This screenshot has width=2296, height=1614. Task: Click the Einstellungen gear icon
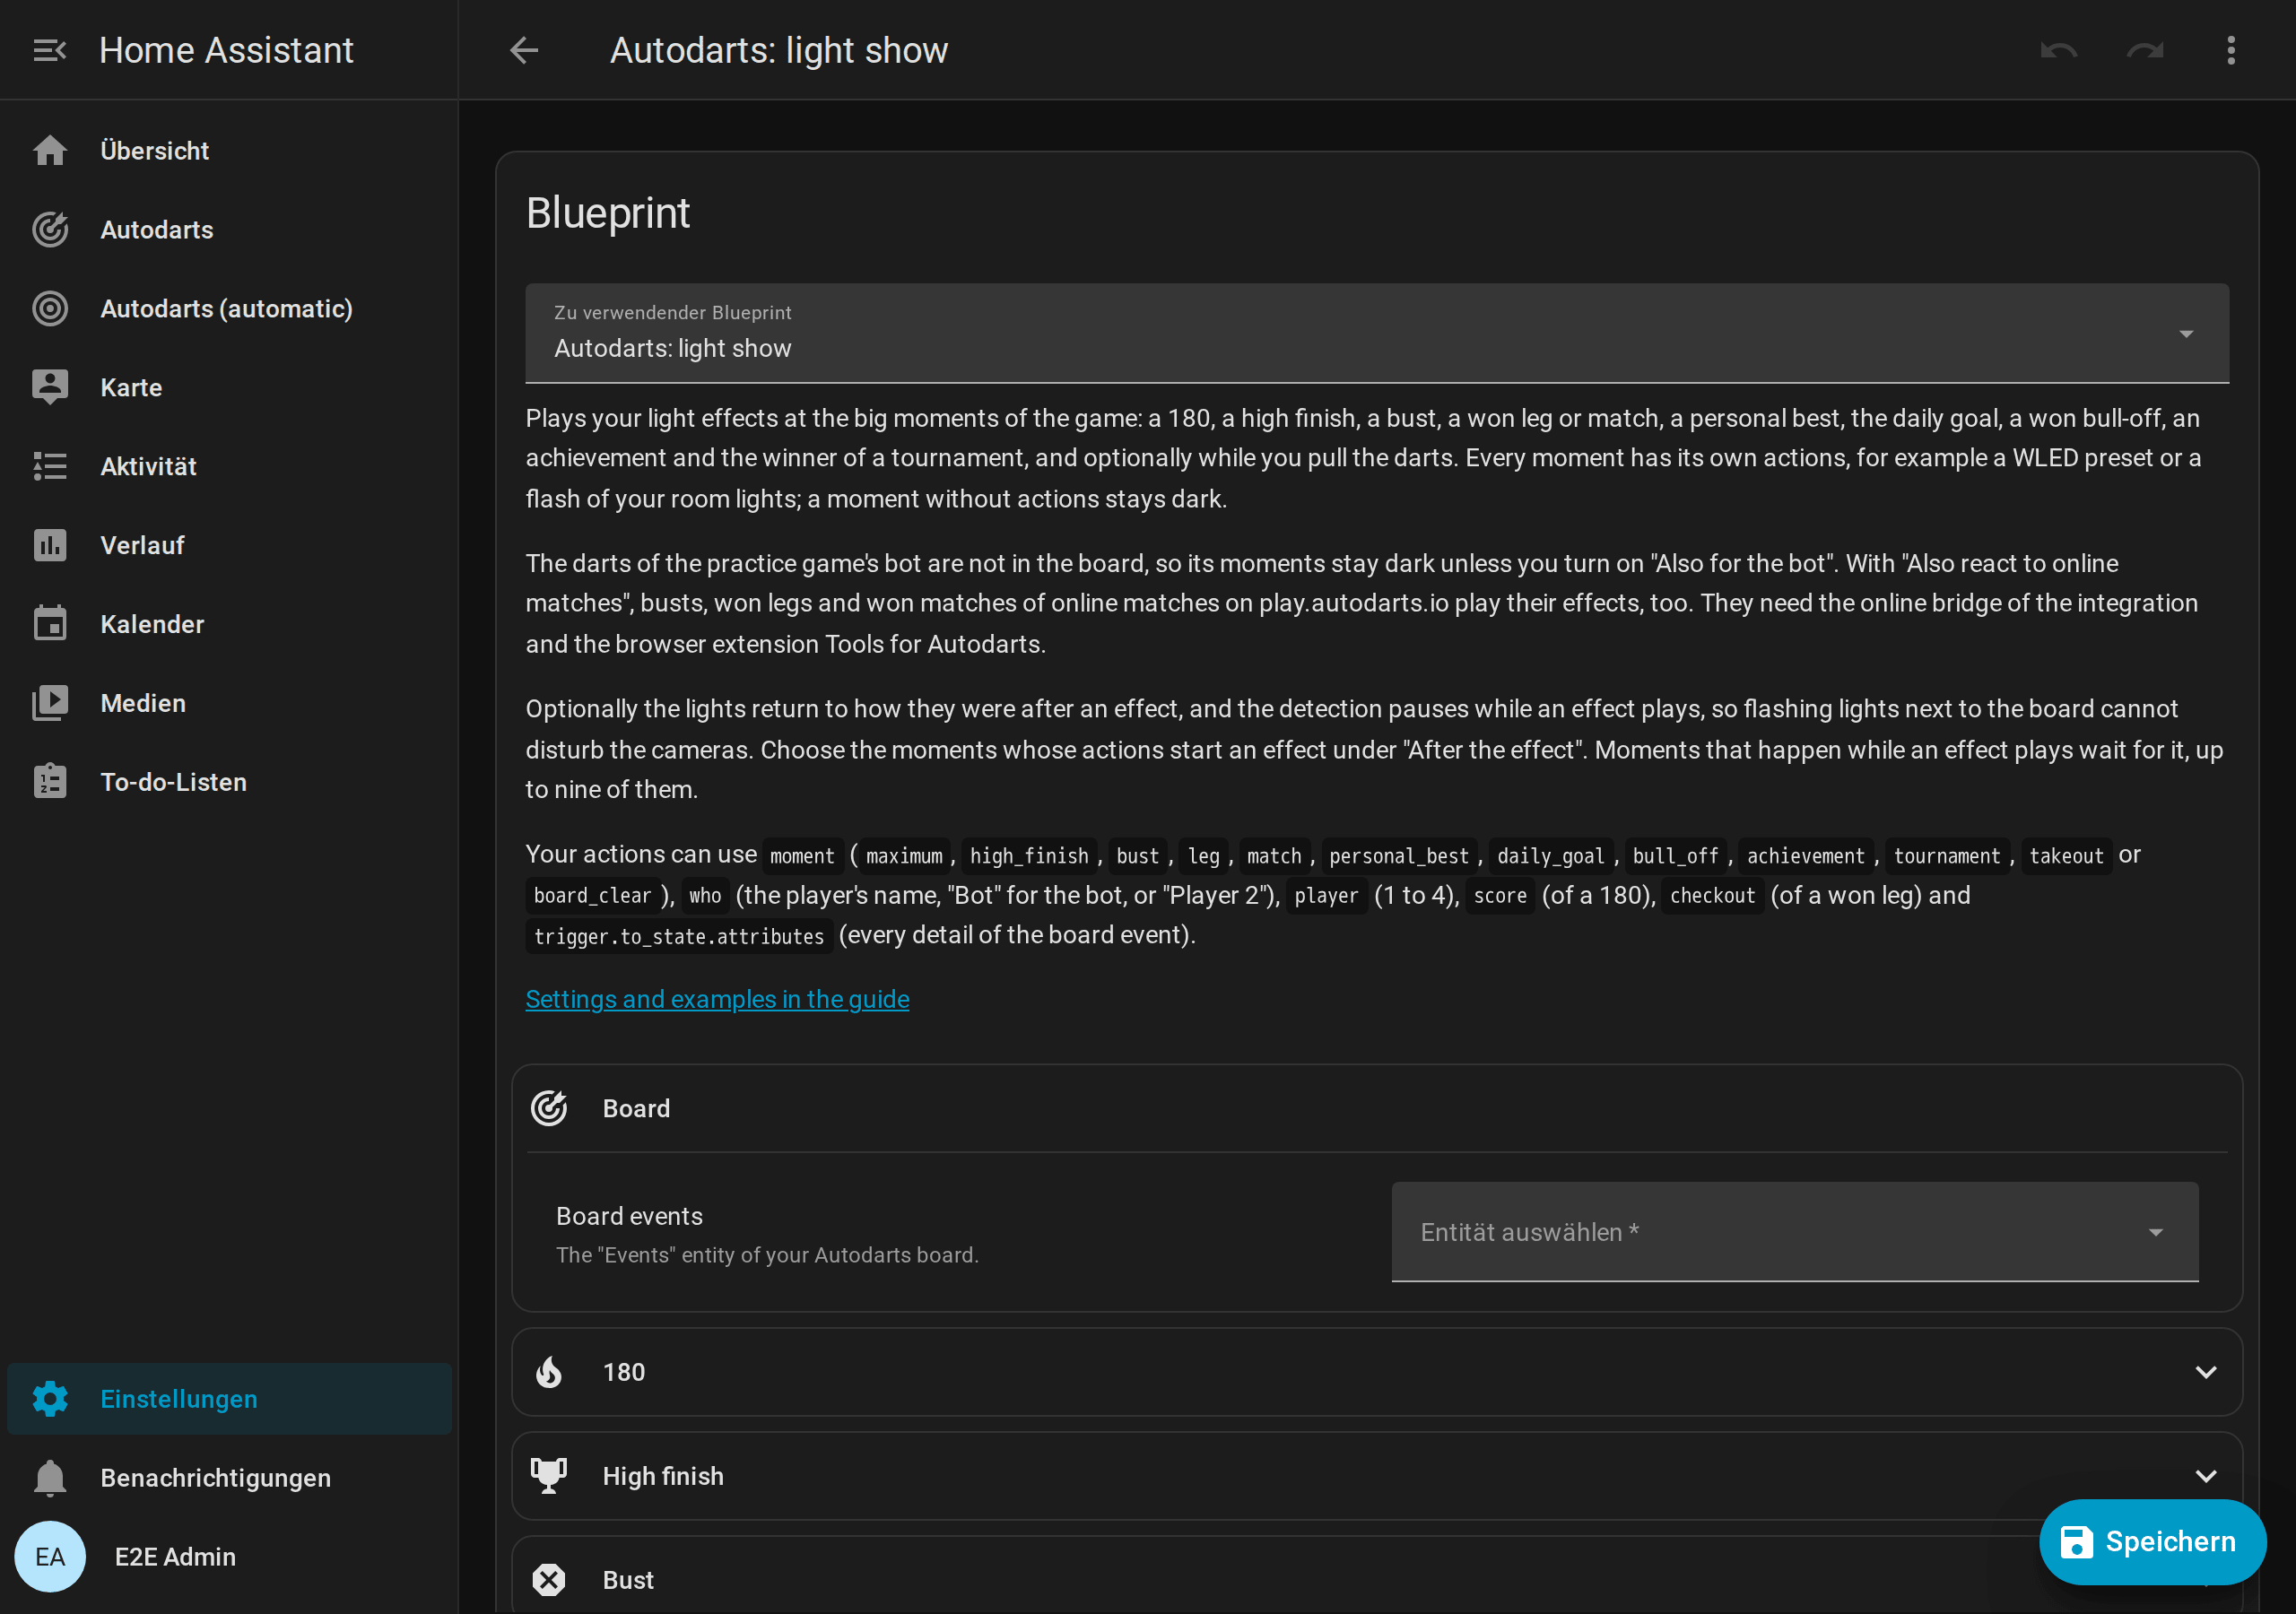[50, 1399]
